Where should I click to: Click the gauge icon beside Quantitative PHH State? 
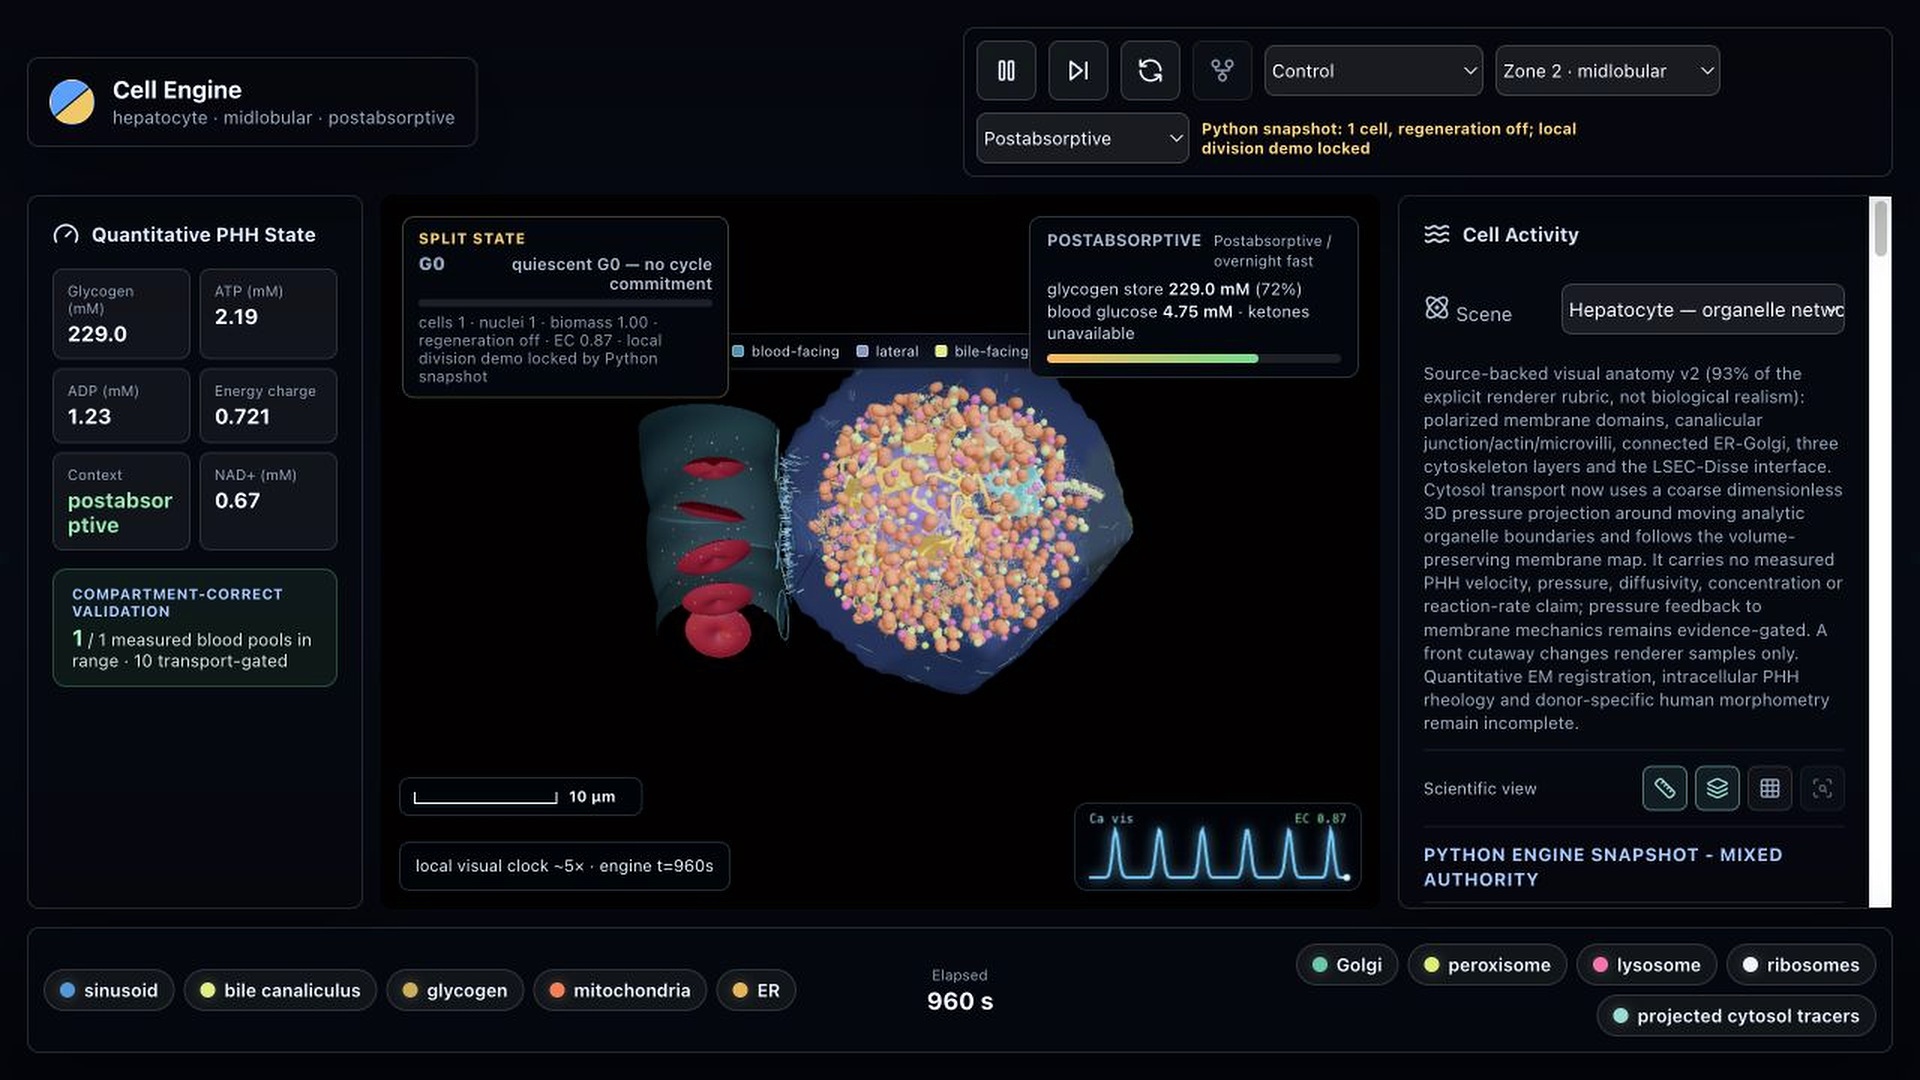coord(66,235)
